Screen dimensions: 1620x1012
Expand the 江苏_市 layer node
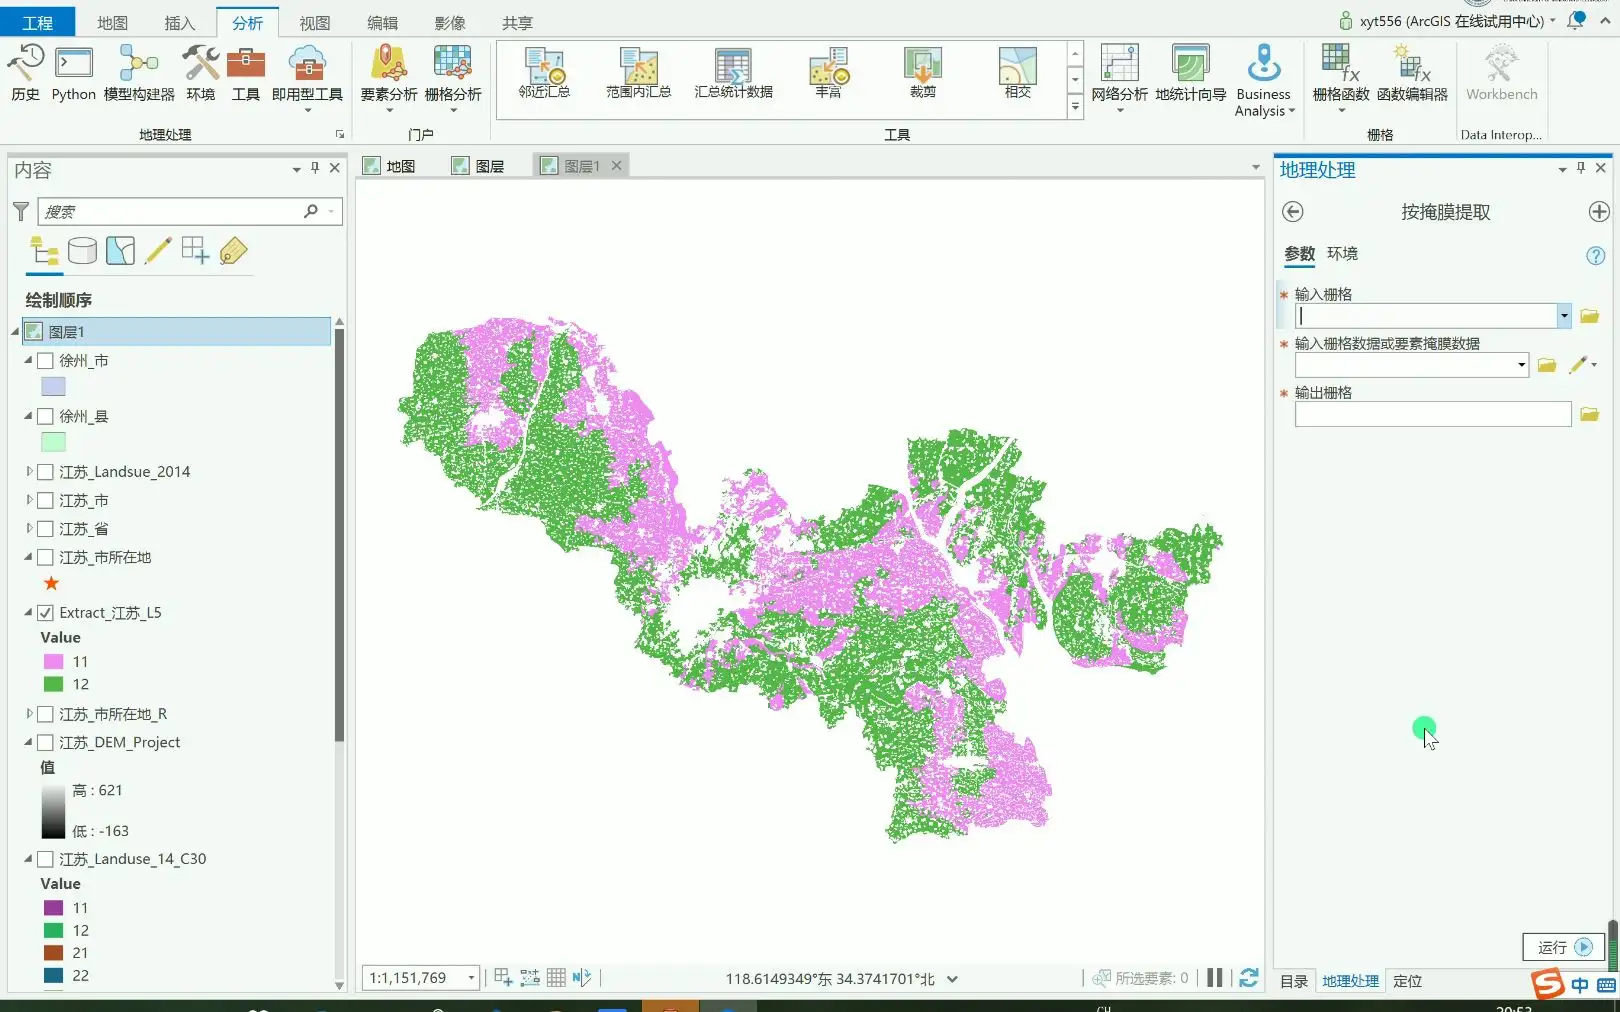click(x=29, y=500)
